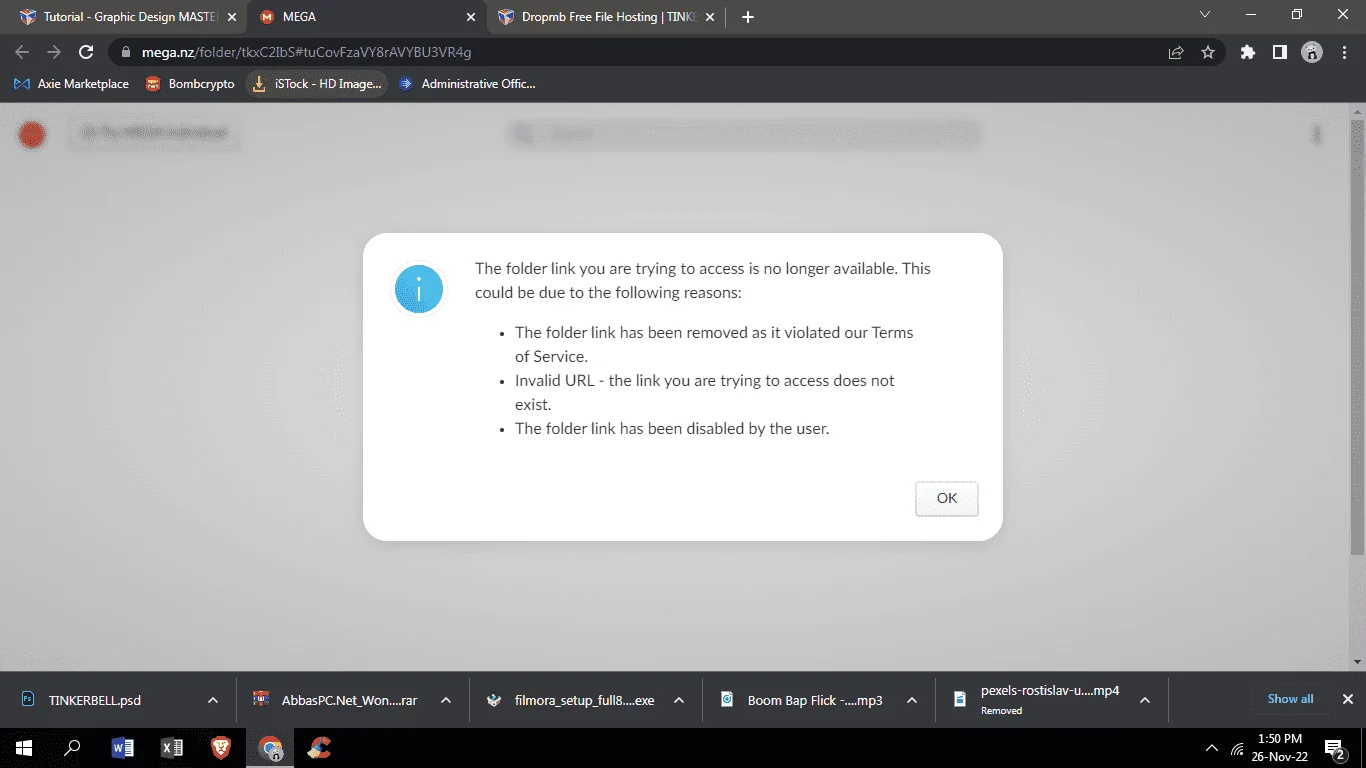Expand options for TINKERBELL.psd download
The height and width of the screenshot is (768, 1366).
pyautogui.click(x=213, y=700)
